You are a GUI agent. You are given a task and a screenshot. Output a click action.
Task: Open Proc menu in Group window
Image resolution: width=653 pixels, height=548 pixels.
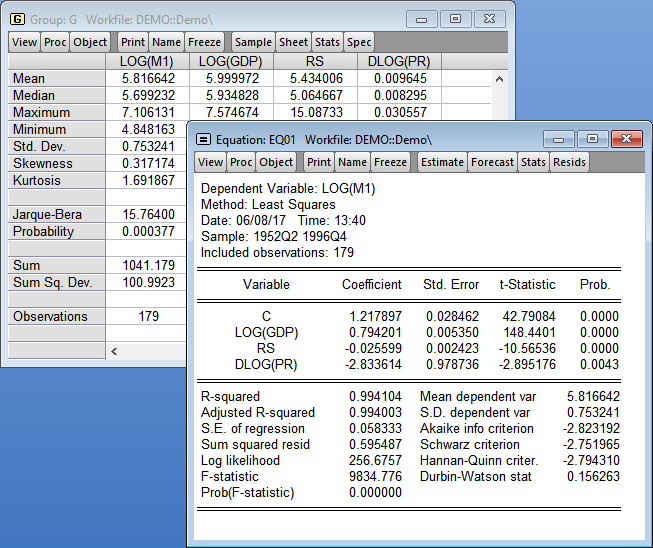coord(55,42)
